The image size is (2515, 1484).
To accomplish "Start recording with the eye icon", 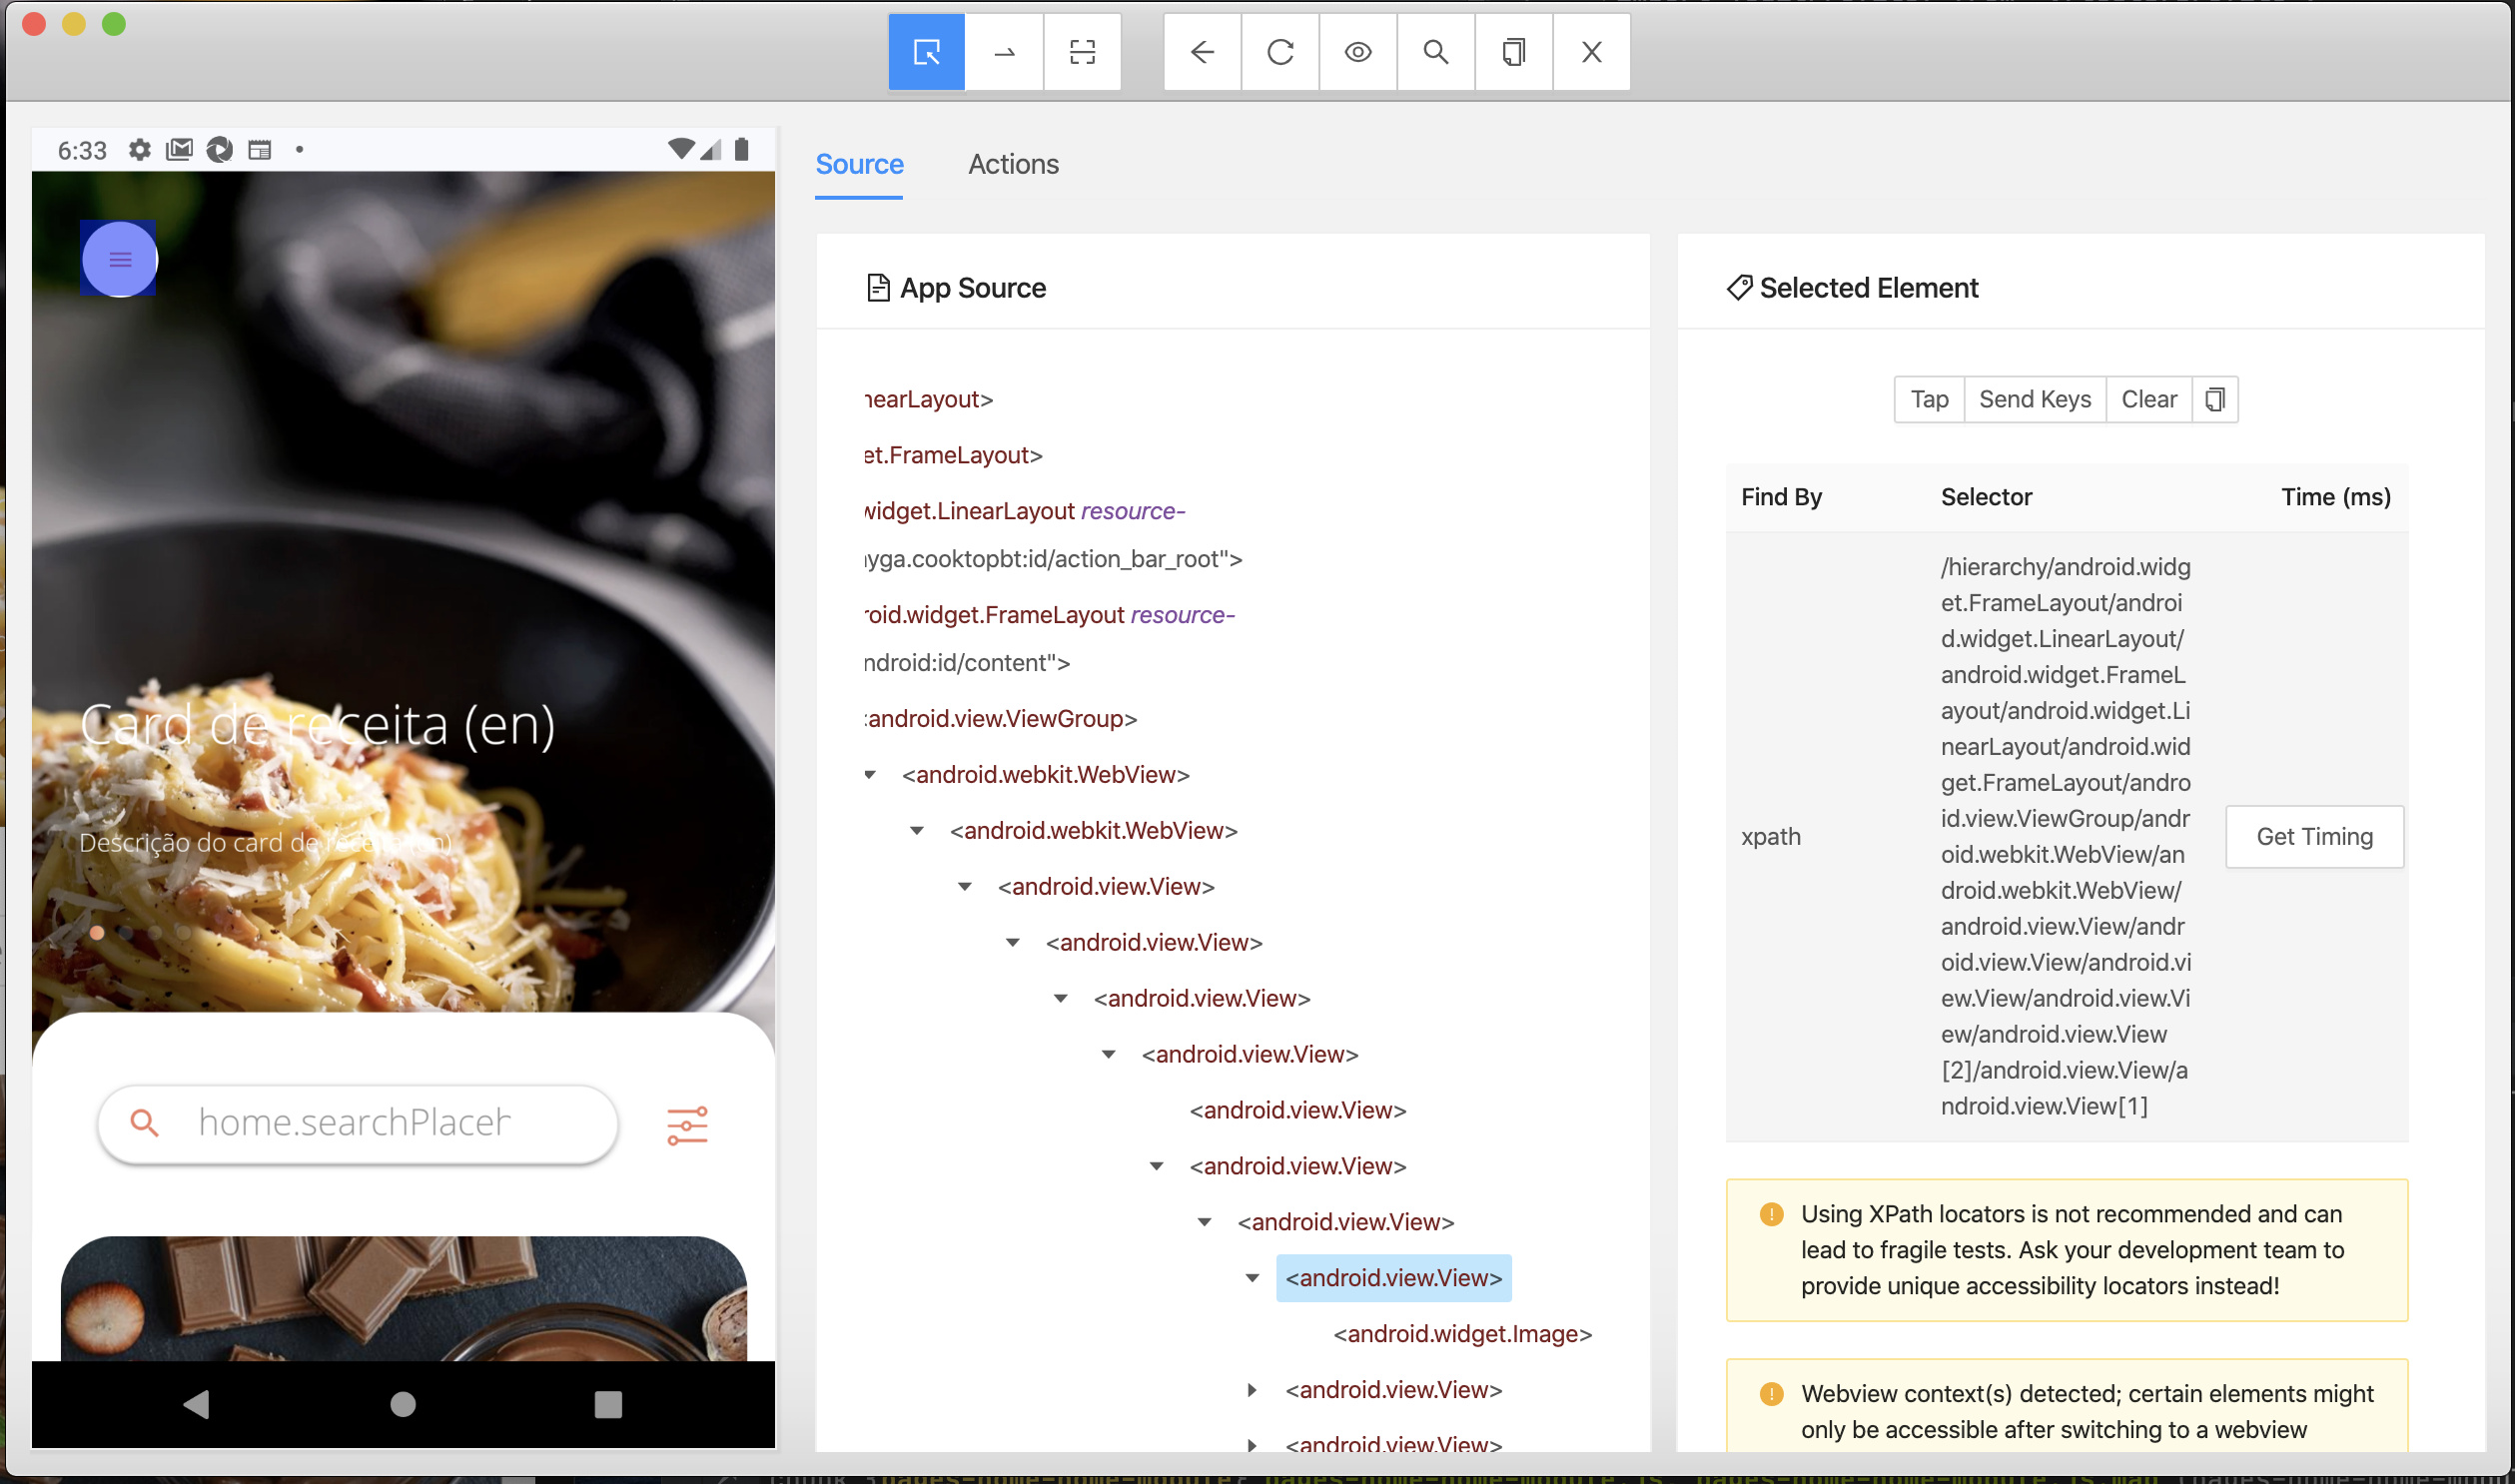I will [x=1357, y=52].
